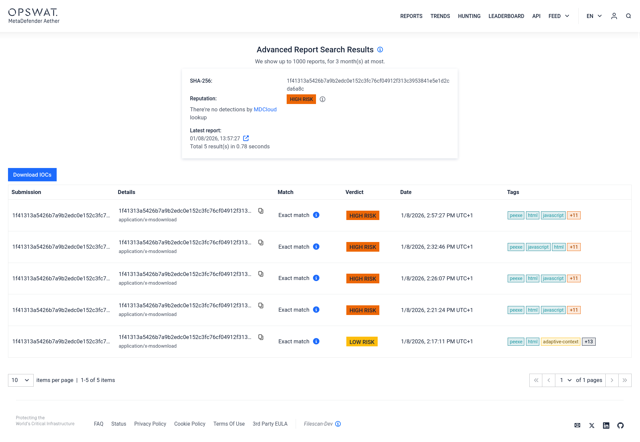Open the LinkedIn icon in footer
Image resolution: width=640 pixels, height=442 pixels.
(606, 425)
